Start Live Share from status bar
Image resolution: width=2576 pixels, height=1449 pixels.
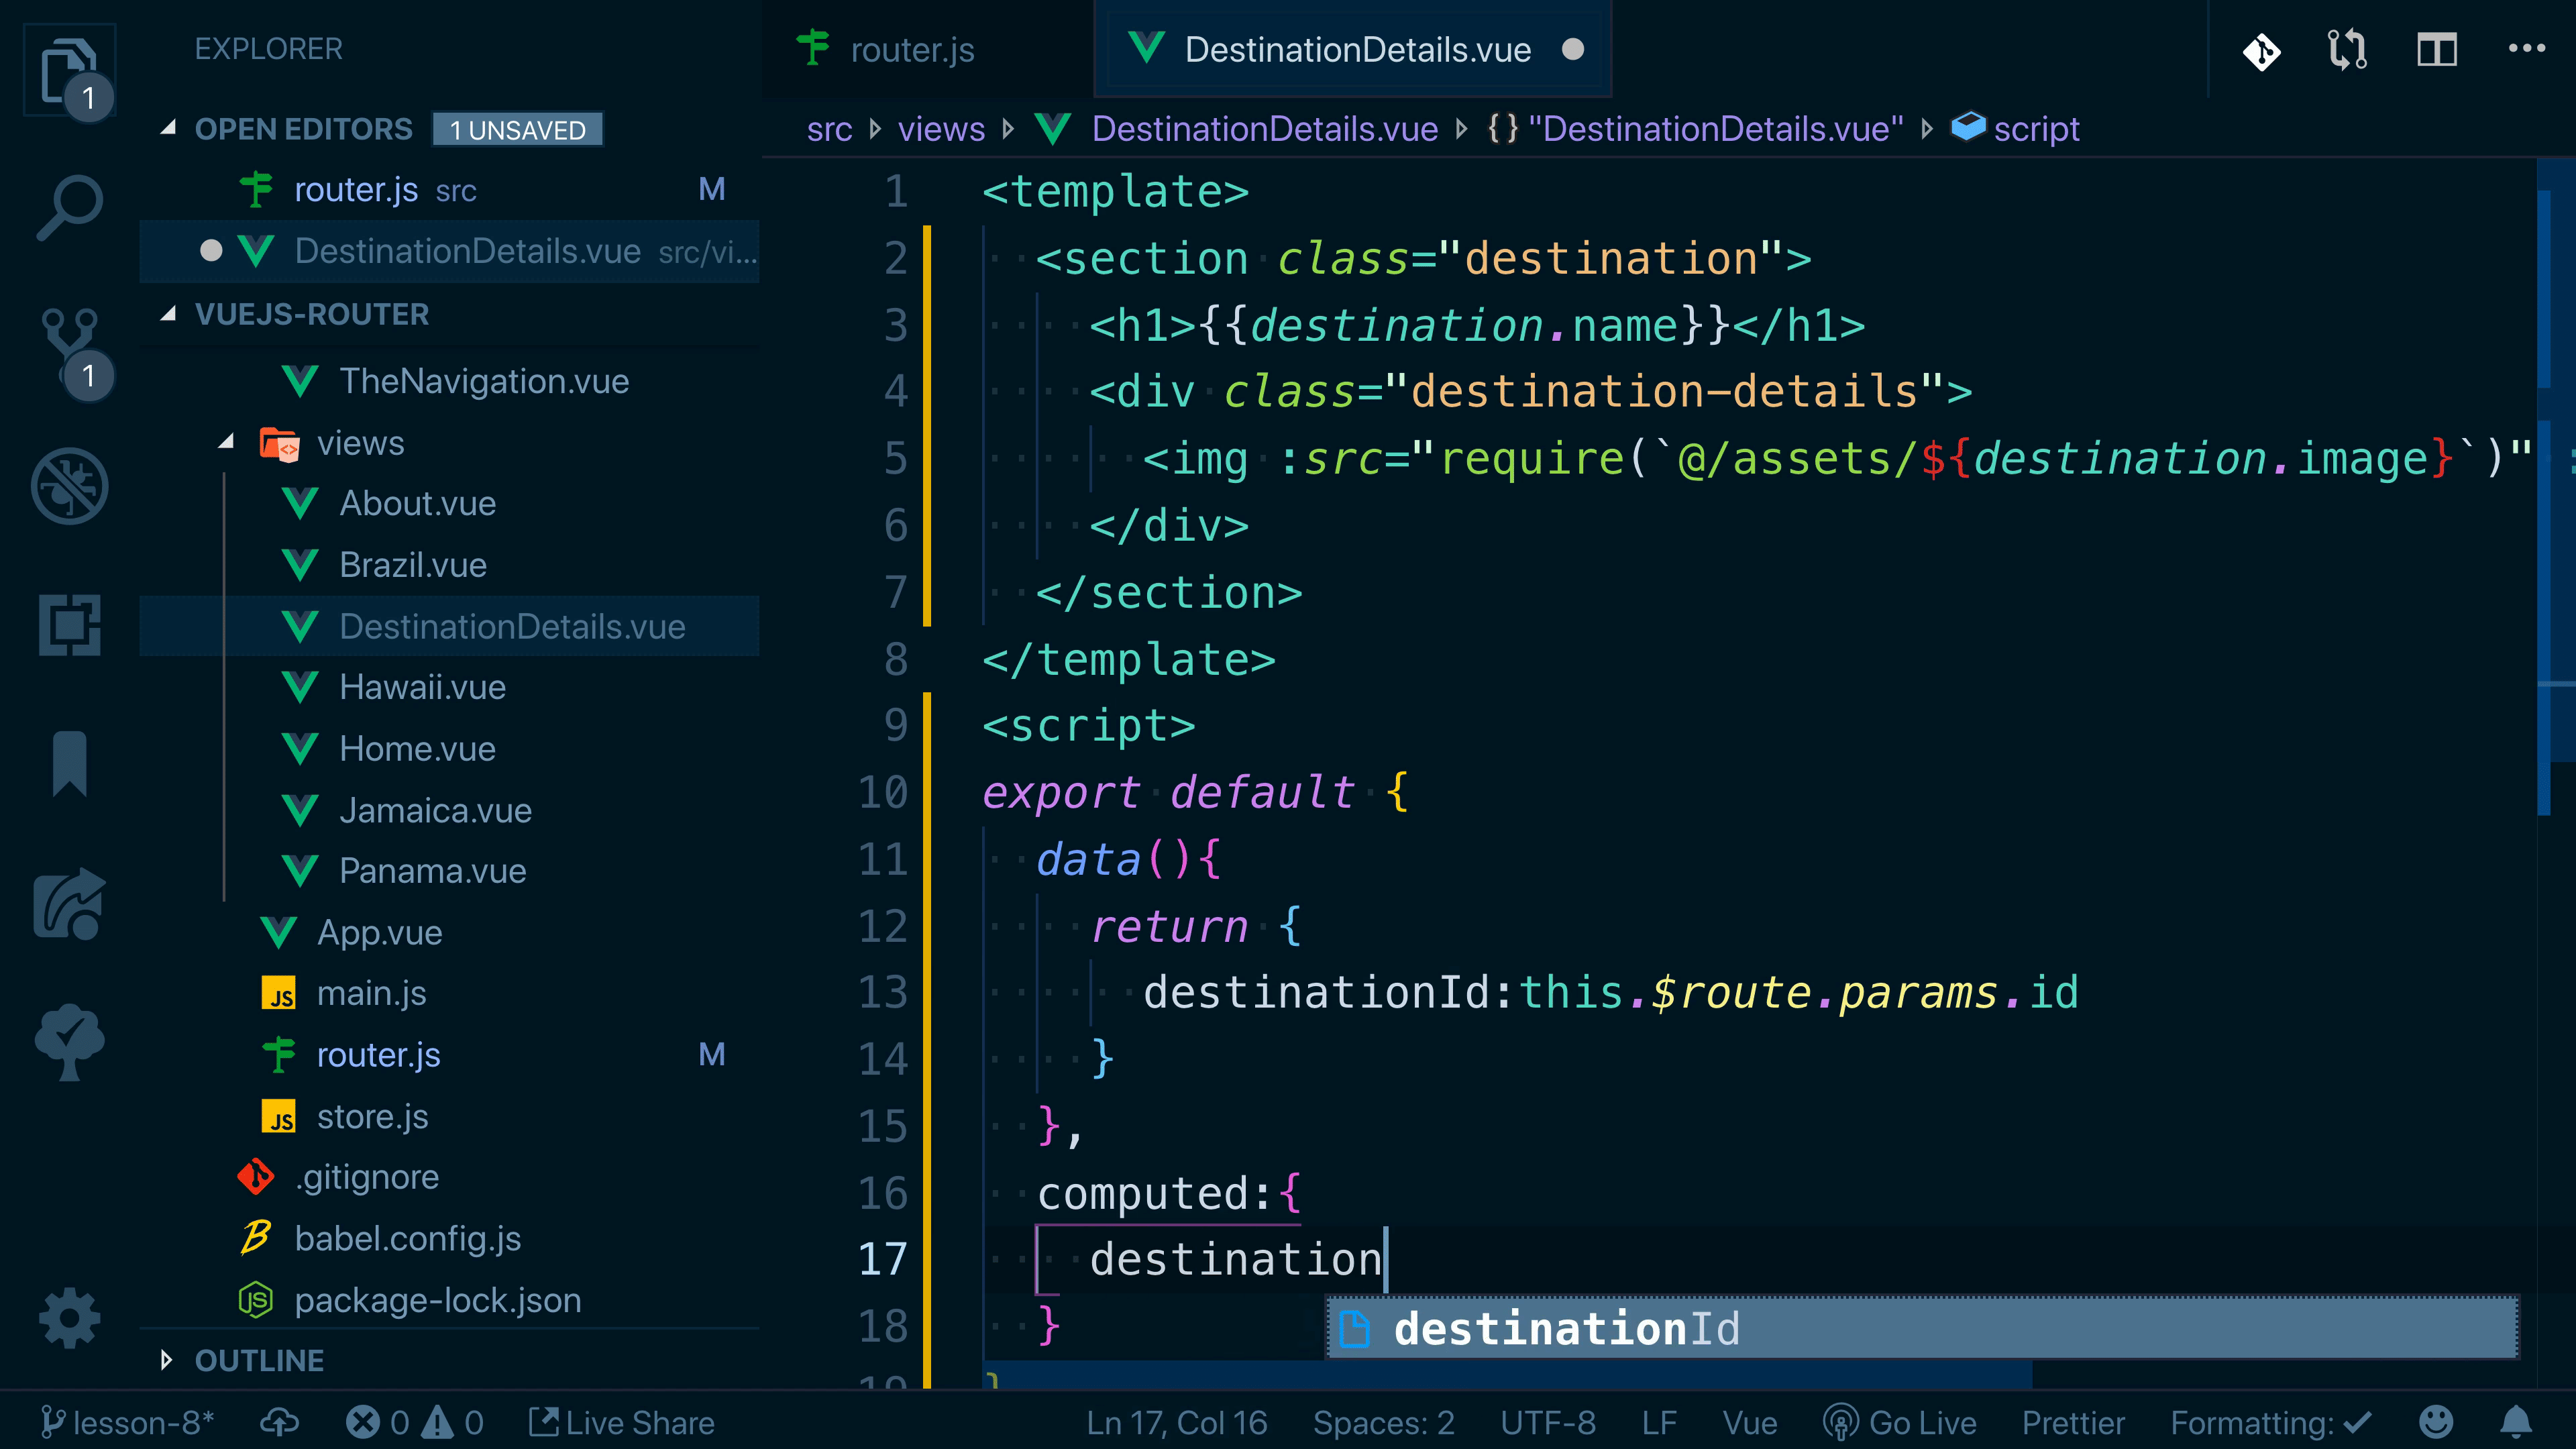click(x=621, y=1422)
